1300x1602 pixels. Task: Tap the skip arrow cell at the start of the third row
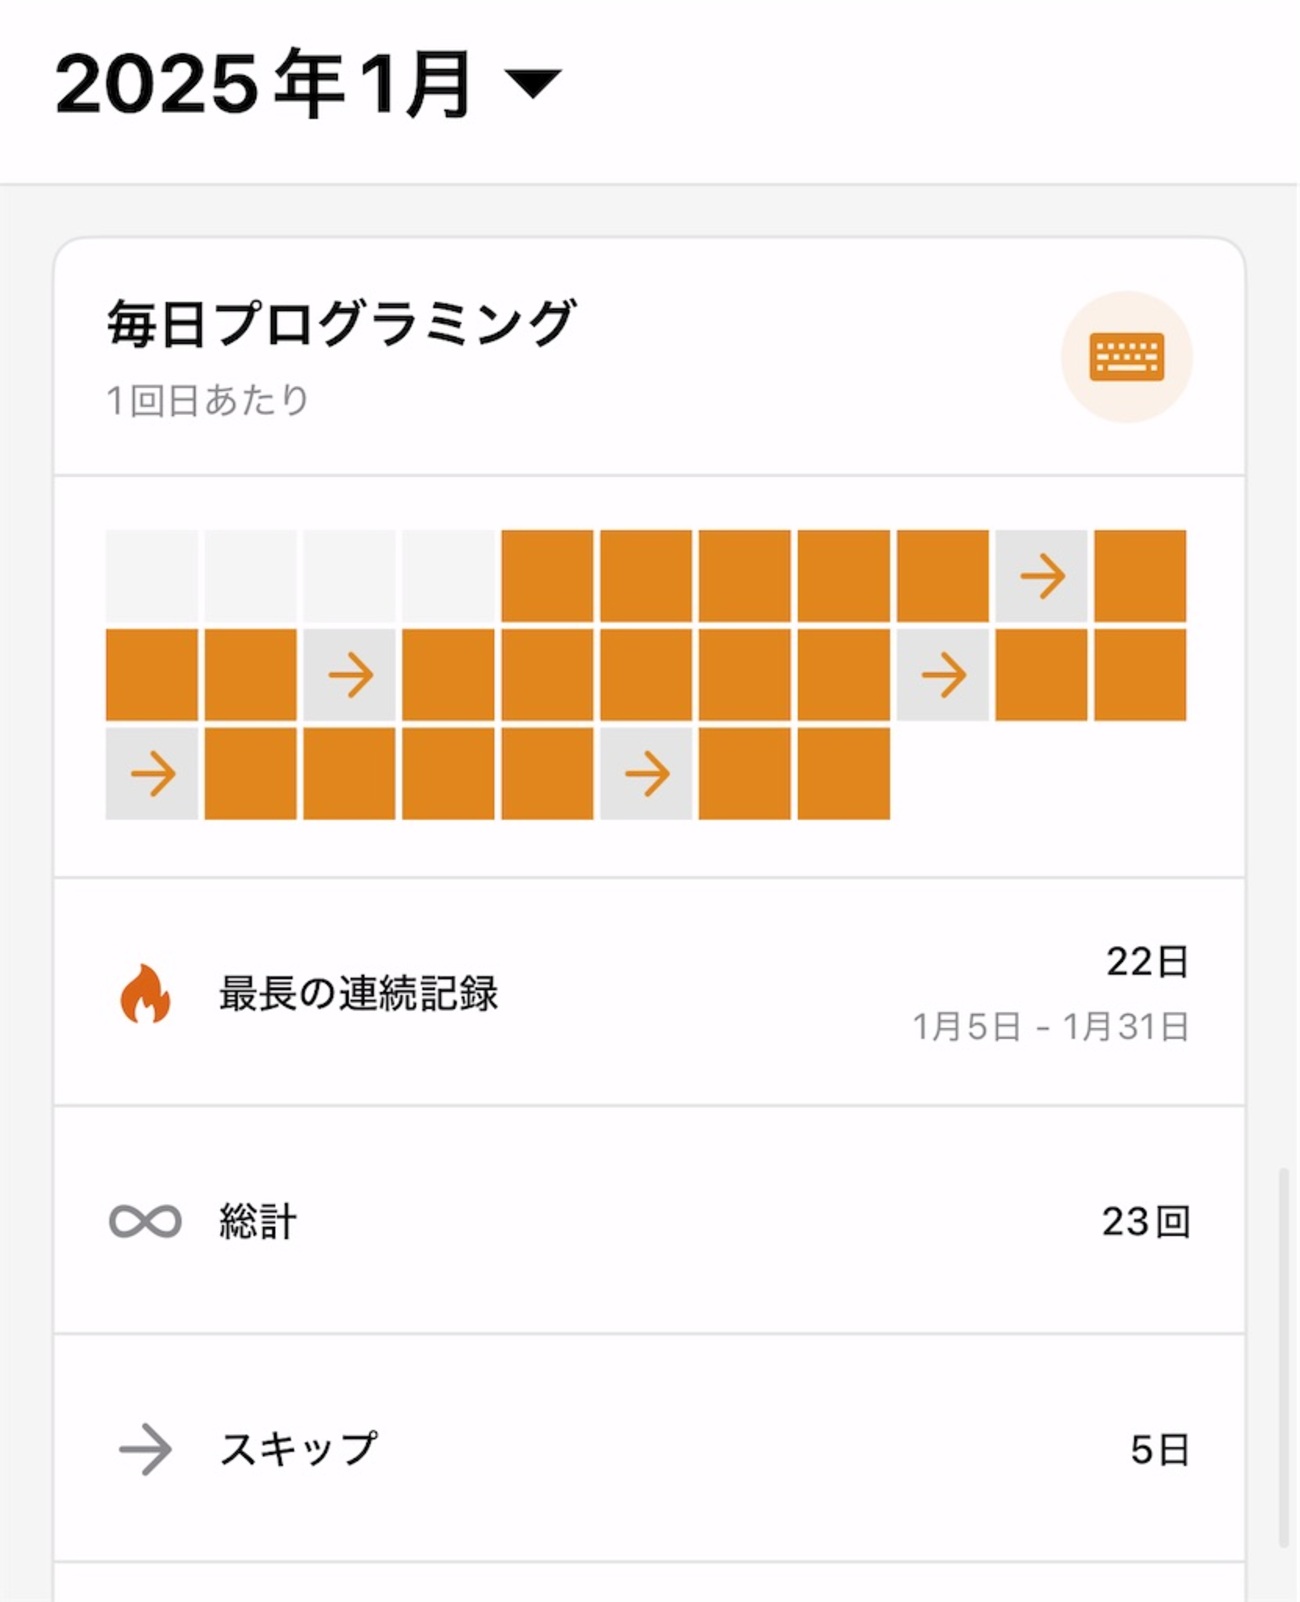pos(152,774)
